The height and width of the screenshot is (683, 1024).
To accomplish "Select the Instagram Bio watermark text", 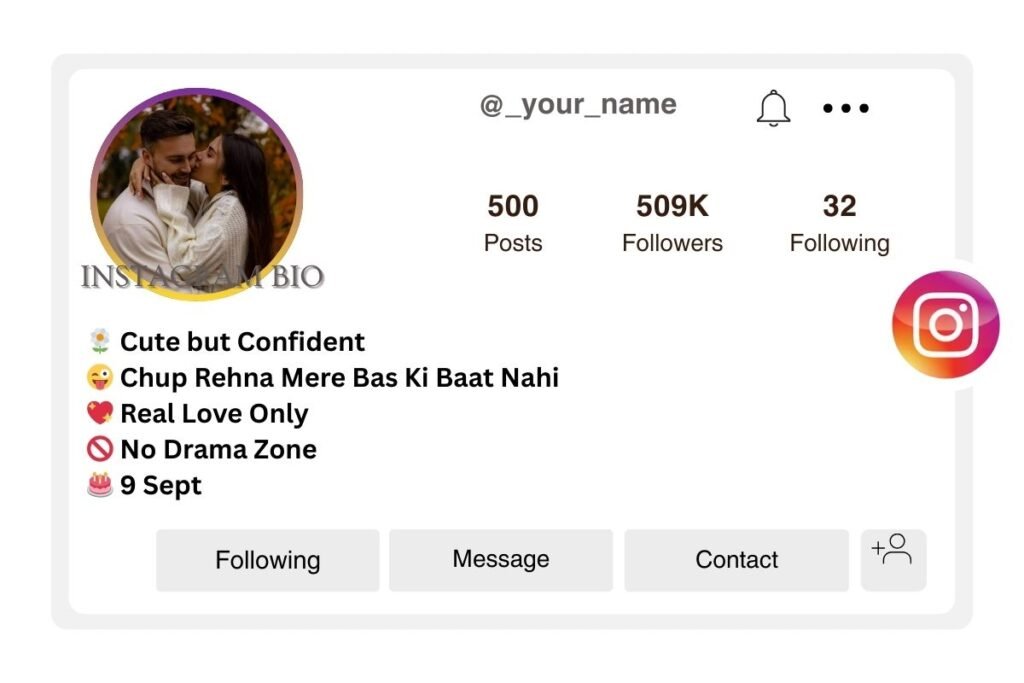I will click(202, 276).
